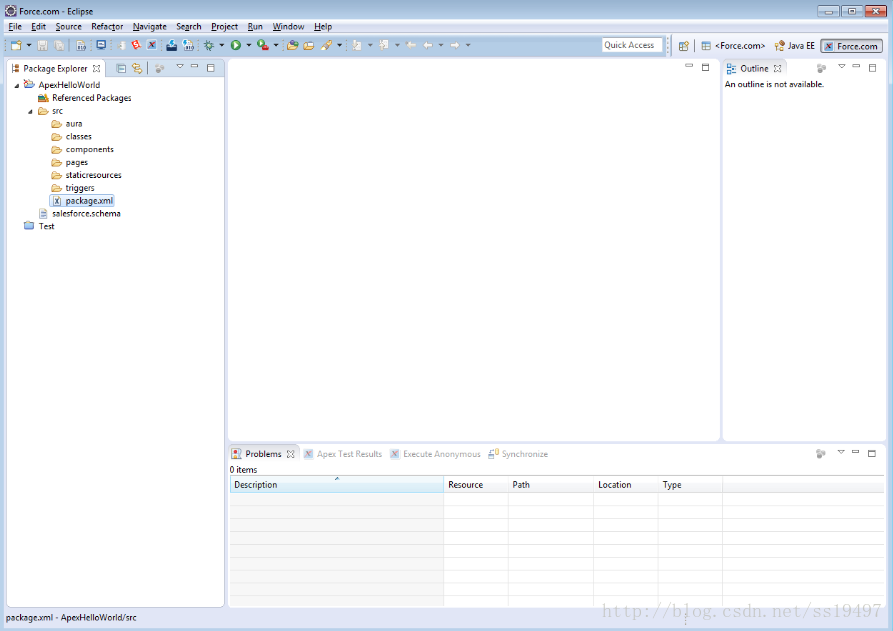893x631 pixels.
Task: Collapse the ApexHelloWorld project node
Action: (17, 85)
